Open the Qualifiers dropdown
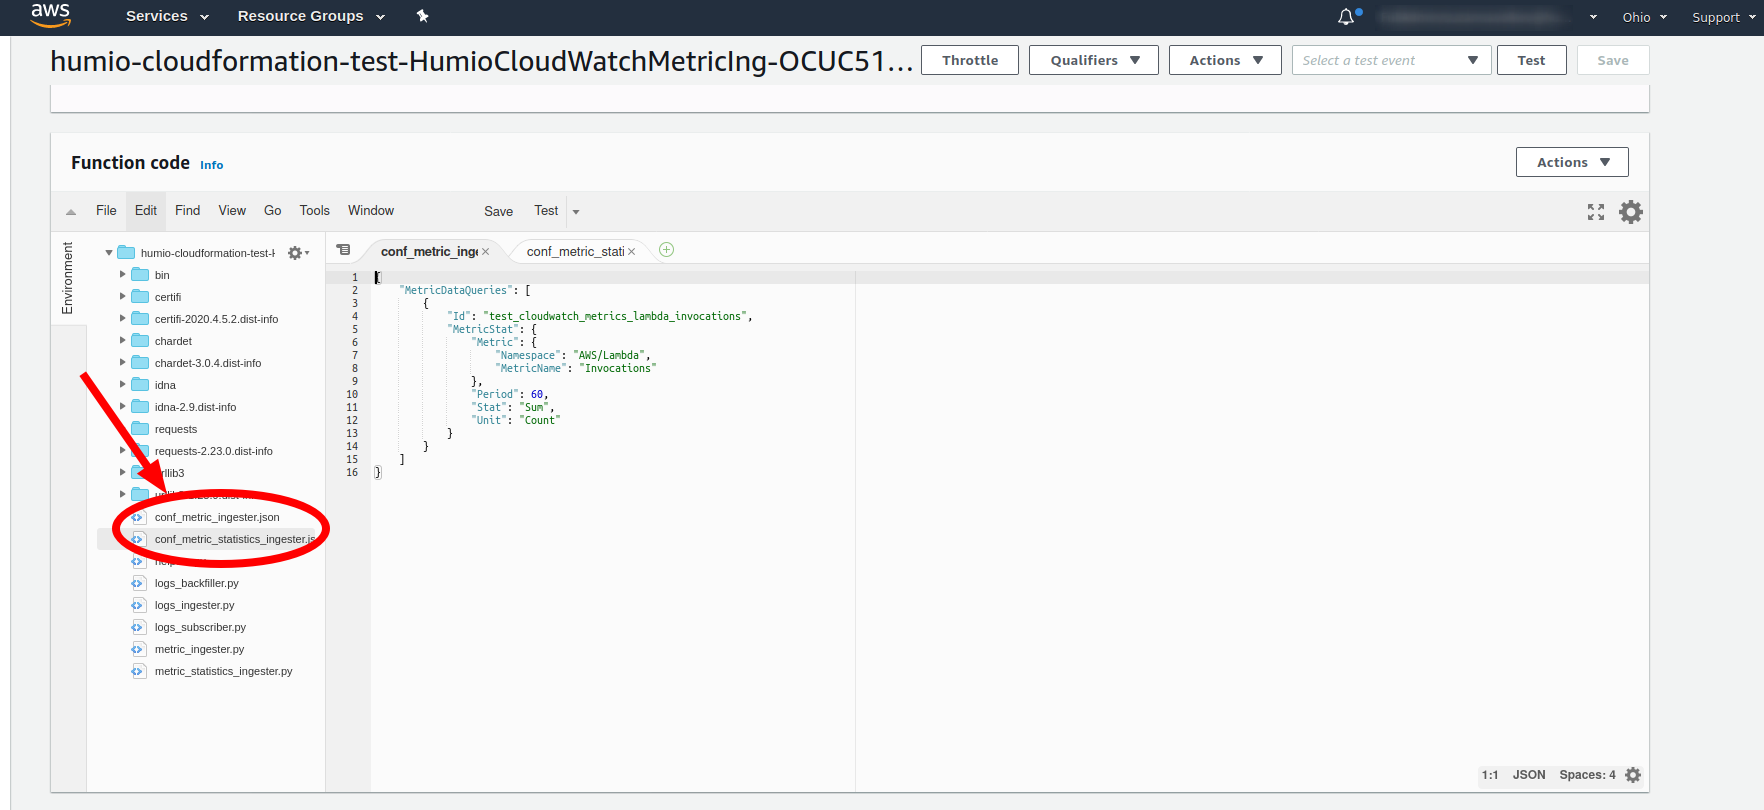This screenshot has height=810, width=1764. [x=1093, y=60]
